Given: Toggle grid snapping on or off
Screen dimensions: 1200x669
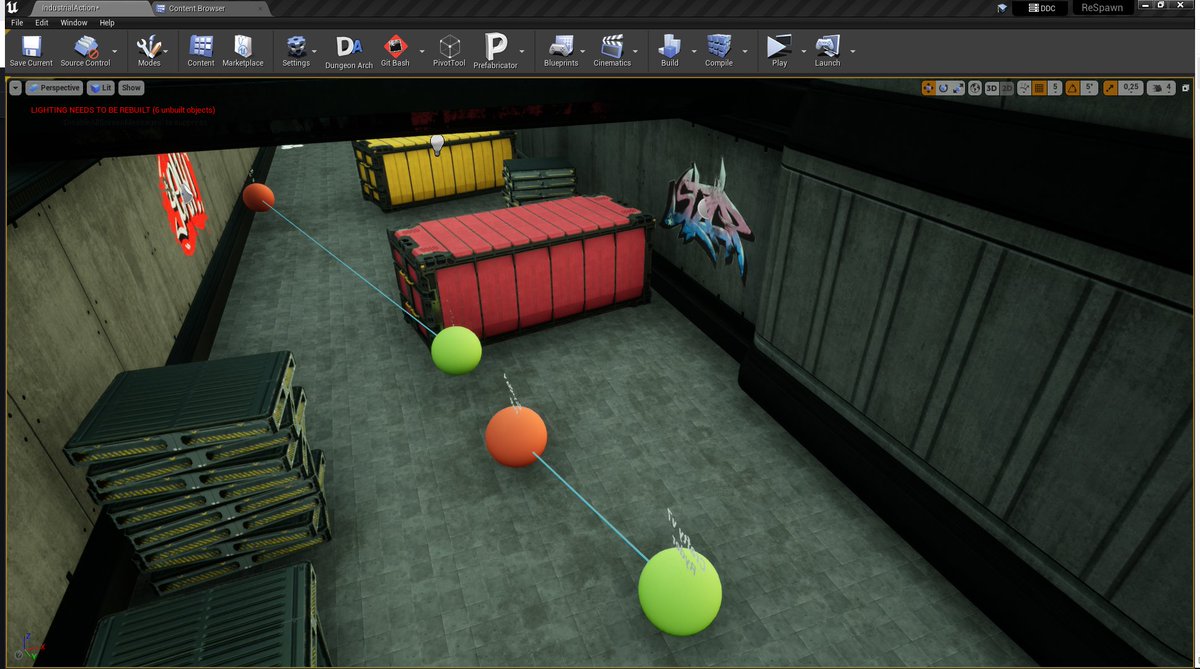Looking at the screenshot, I should (1039, 88).
